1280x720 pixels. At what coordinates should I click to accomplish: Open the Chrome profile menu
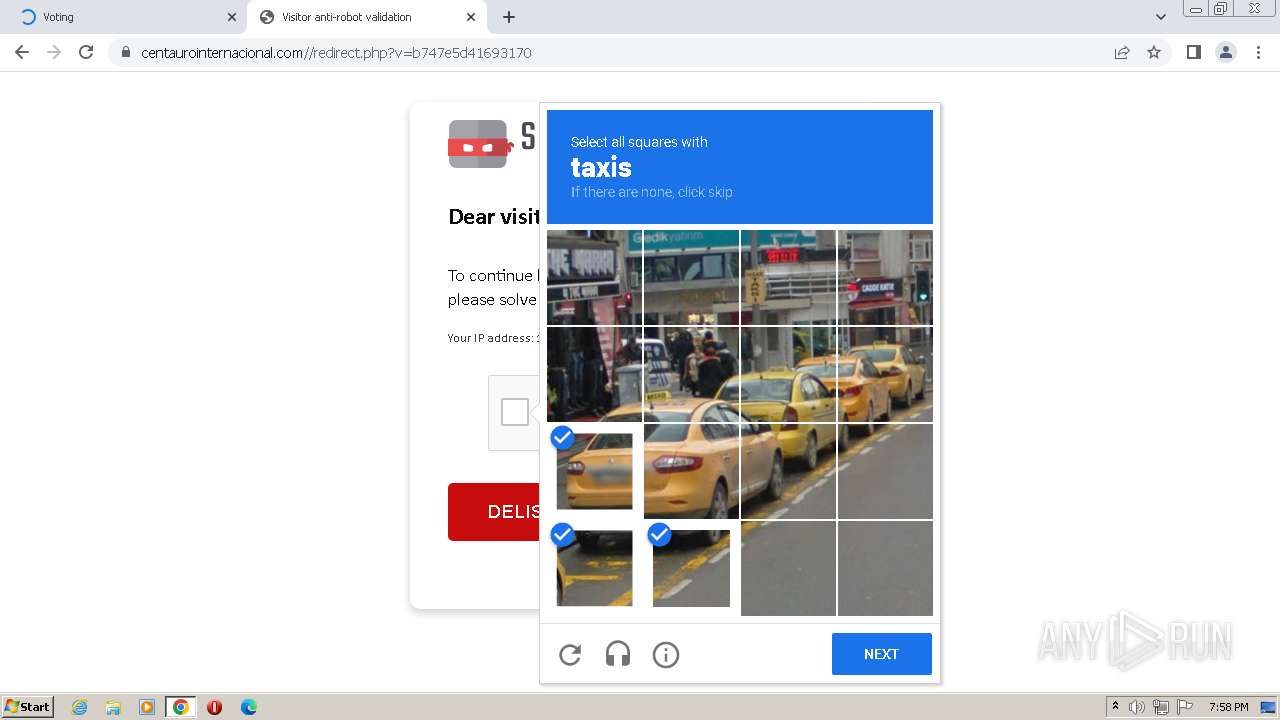[1226, 52]
